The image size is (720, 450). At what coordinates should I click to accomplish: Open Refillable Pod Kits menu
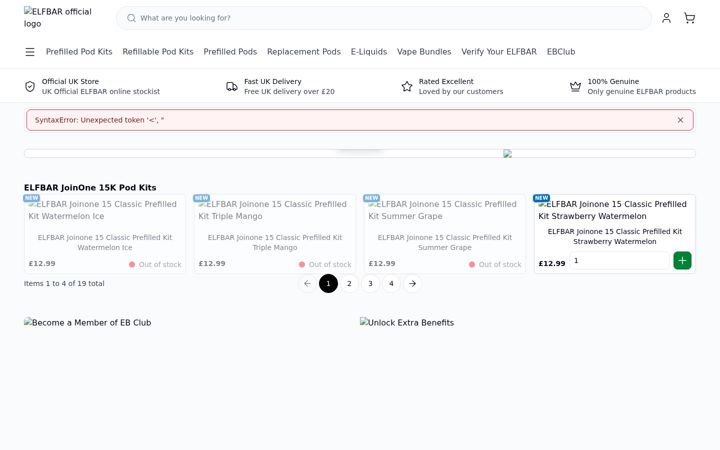(x=158, y=52)
